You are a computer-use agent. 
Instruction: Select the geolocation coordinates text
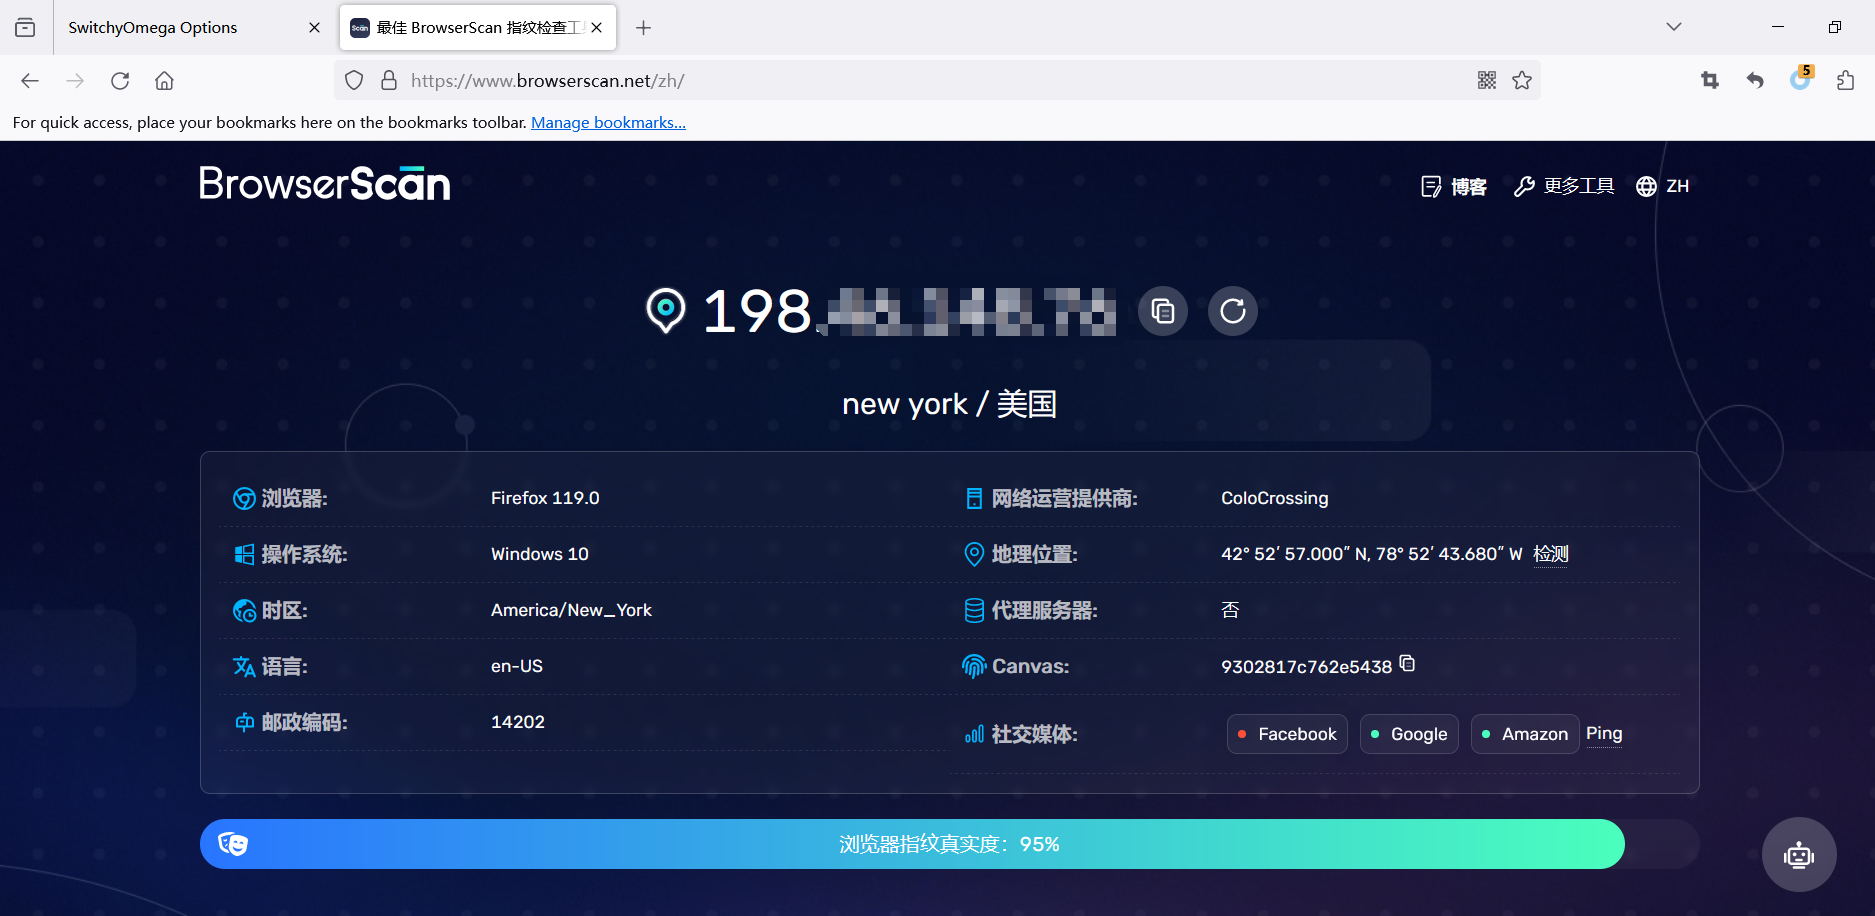(x=1371, y=554)
